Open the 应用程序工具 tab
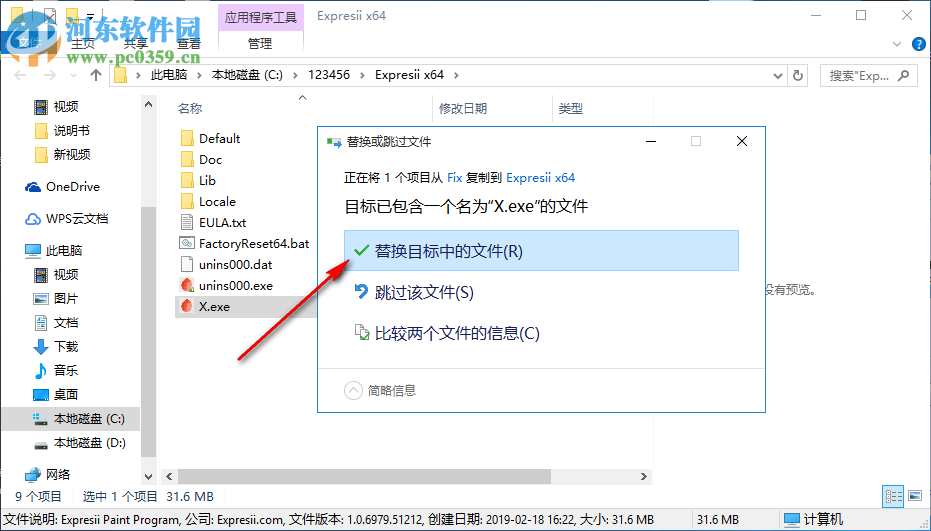The image size is (931, 531). [261, 17]
